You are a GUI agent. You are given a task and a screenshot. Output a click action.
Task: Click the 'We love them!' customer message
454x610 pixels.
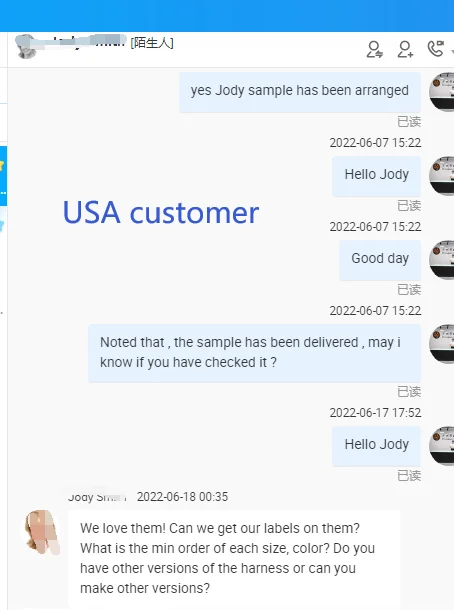234,559
